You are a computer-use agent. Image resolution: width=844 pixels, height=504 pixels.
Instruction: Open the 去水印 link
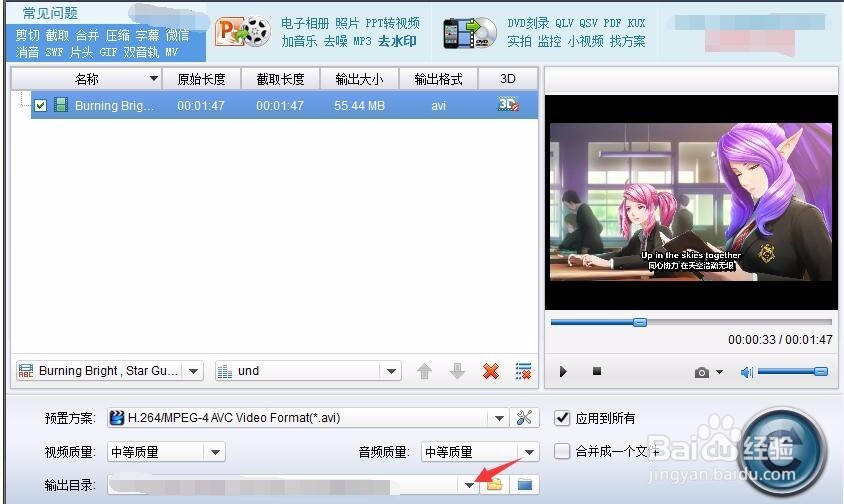pyautogui.click(x=397, y=41)
